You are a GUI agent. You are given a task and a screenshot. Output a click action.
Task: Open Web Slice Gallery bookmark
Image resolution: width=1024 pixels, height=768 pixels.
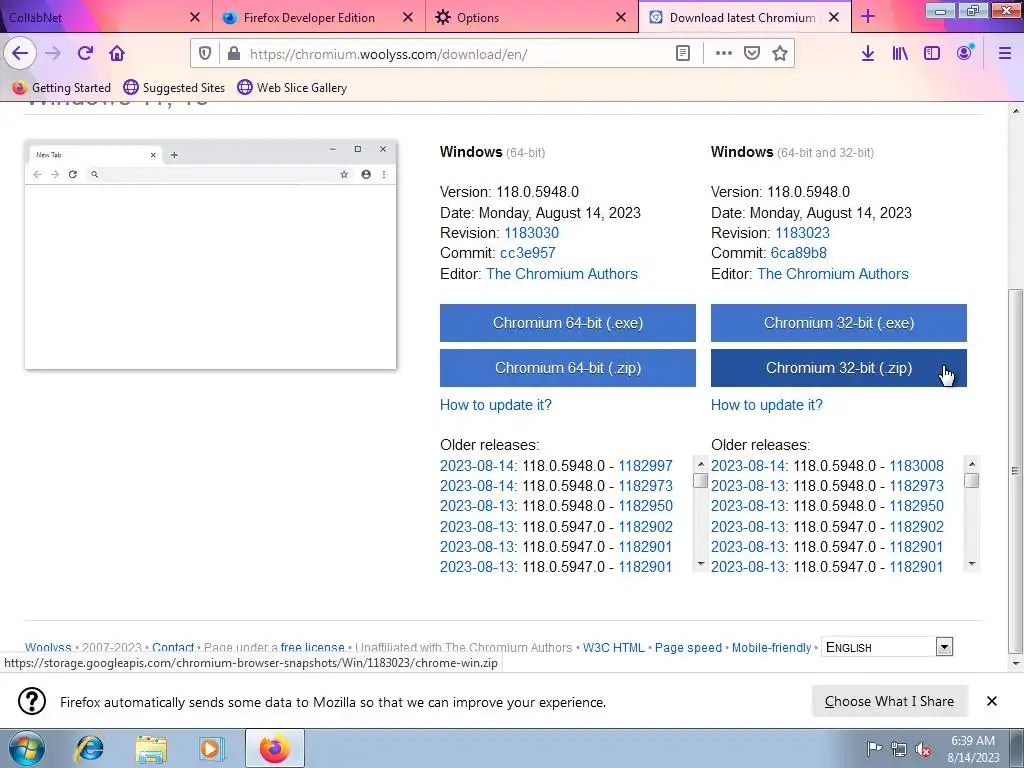pyautogui.click(x=292, y=88)
